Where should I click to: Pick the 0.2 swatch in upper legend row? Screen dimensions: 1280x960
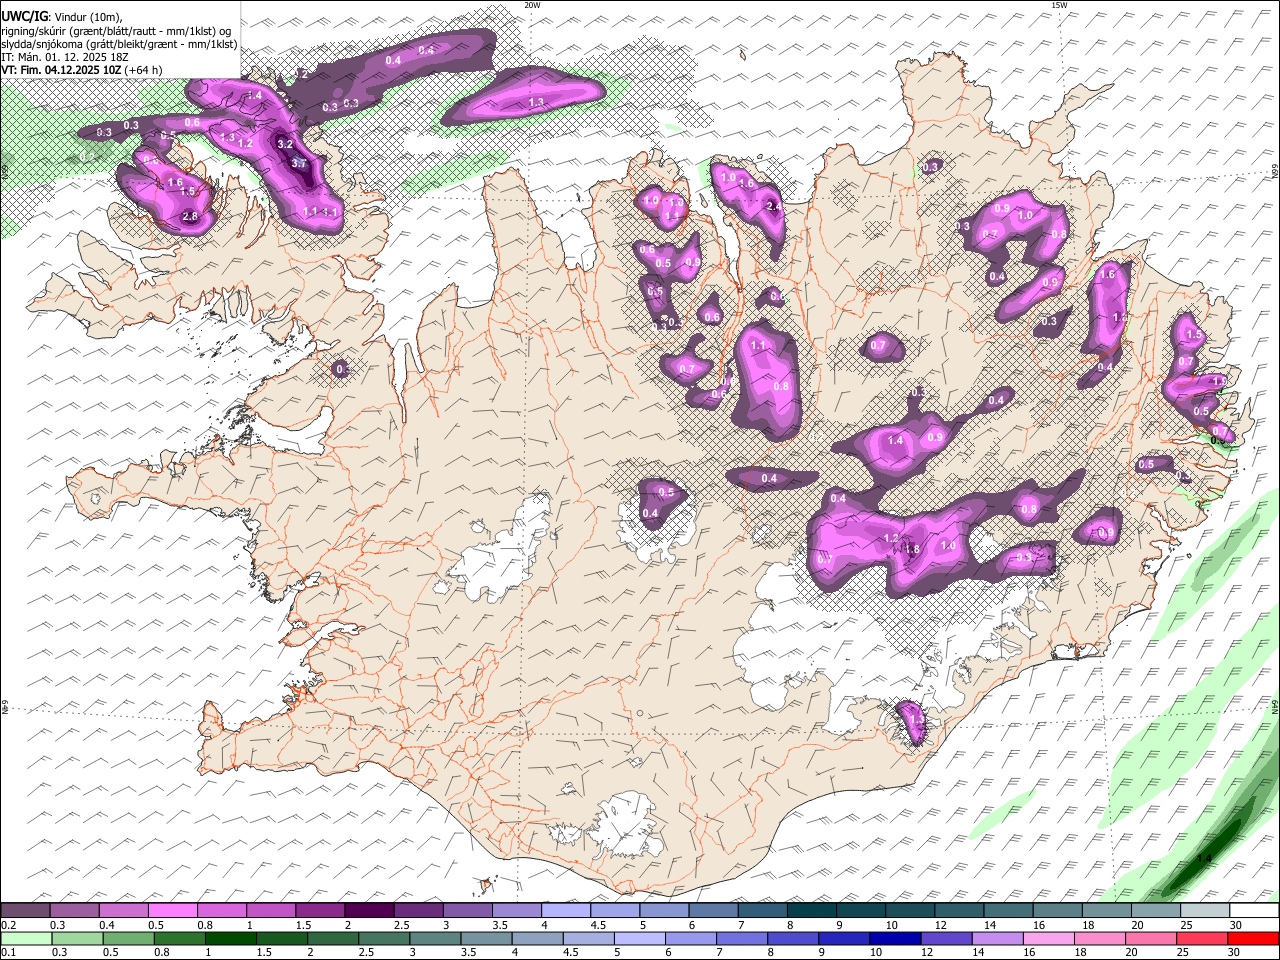(x=25, y=910)
